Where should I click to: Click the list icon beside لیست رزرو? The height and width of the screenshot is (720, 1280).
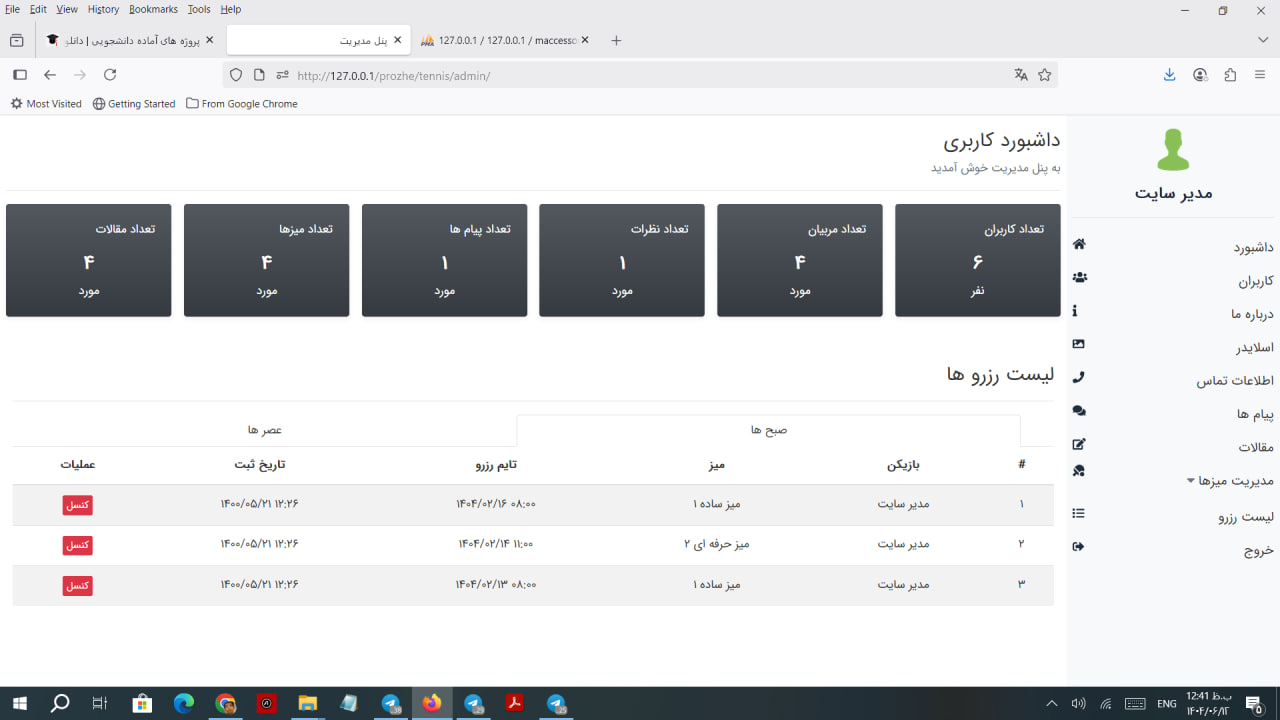tap(1078, 514)
